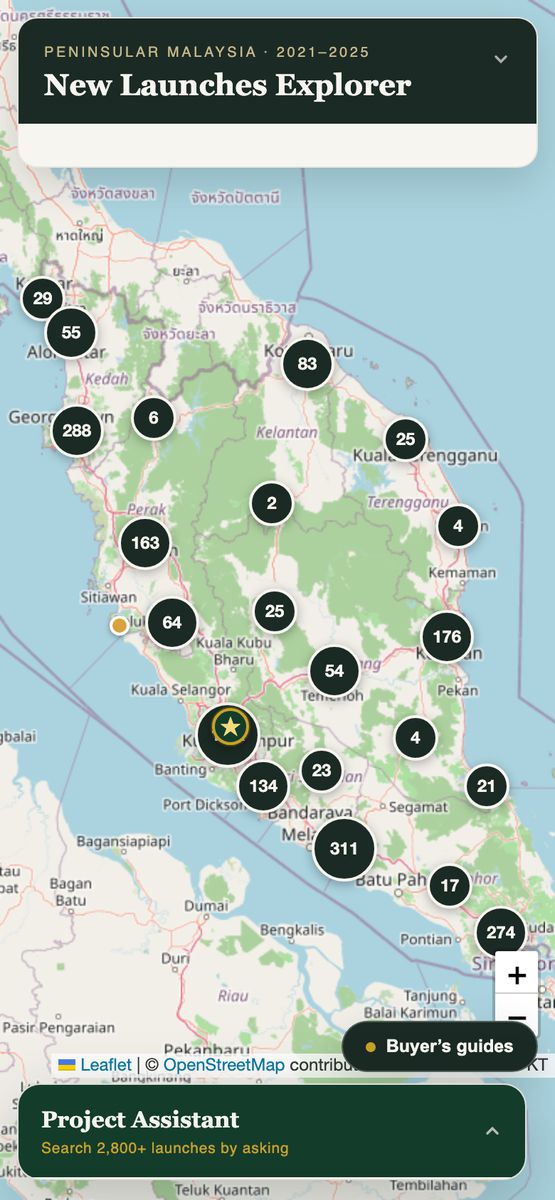Open the cluster marker labeled 134
555x1200 pixels.
pyautogui.click(x=263, y=785)
